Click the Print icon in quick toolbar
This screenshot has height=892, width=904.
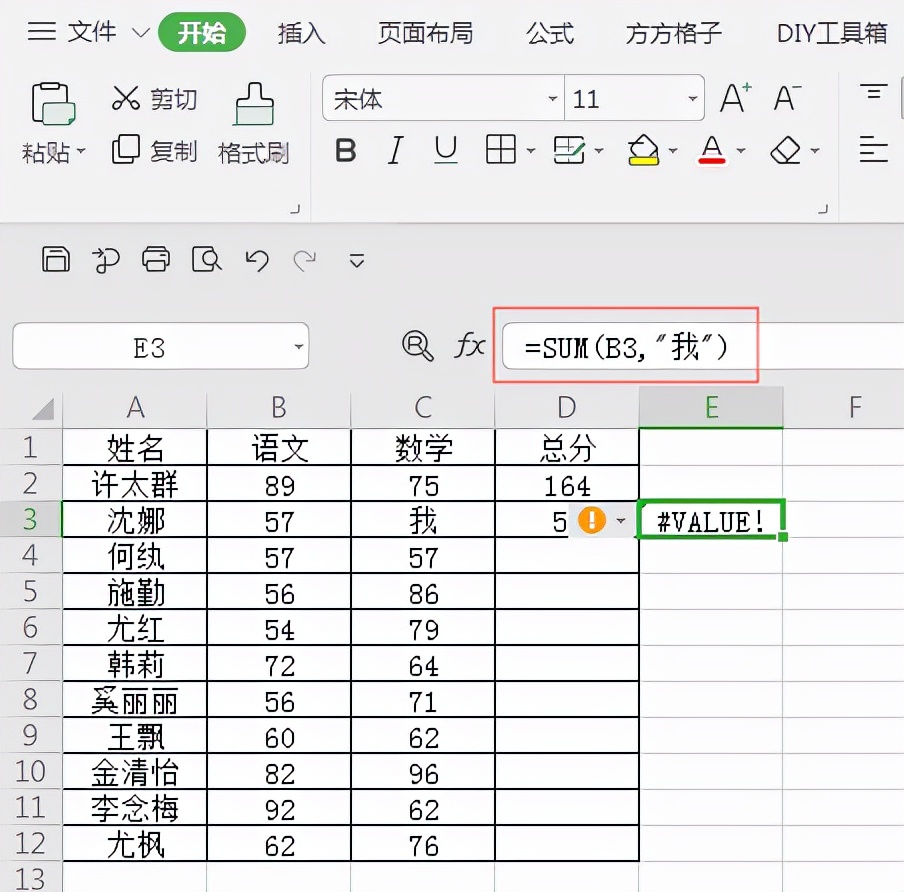[156, 259]
